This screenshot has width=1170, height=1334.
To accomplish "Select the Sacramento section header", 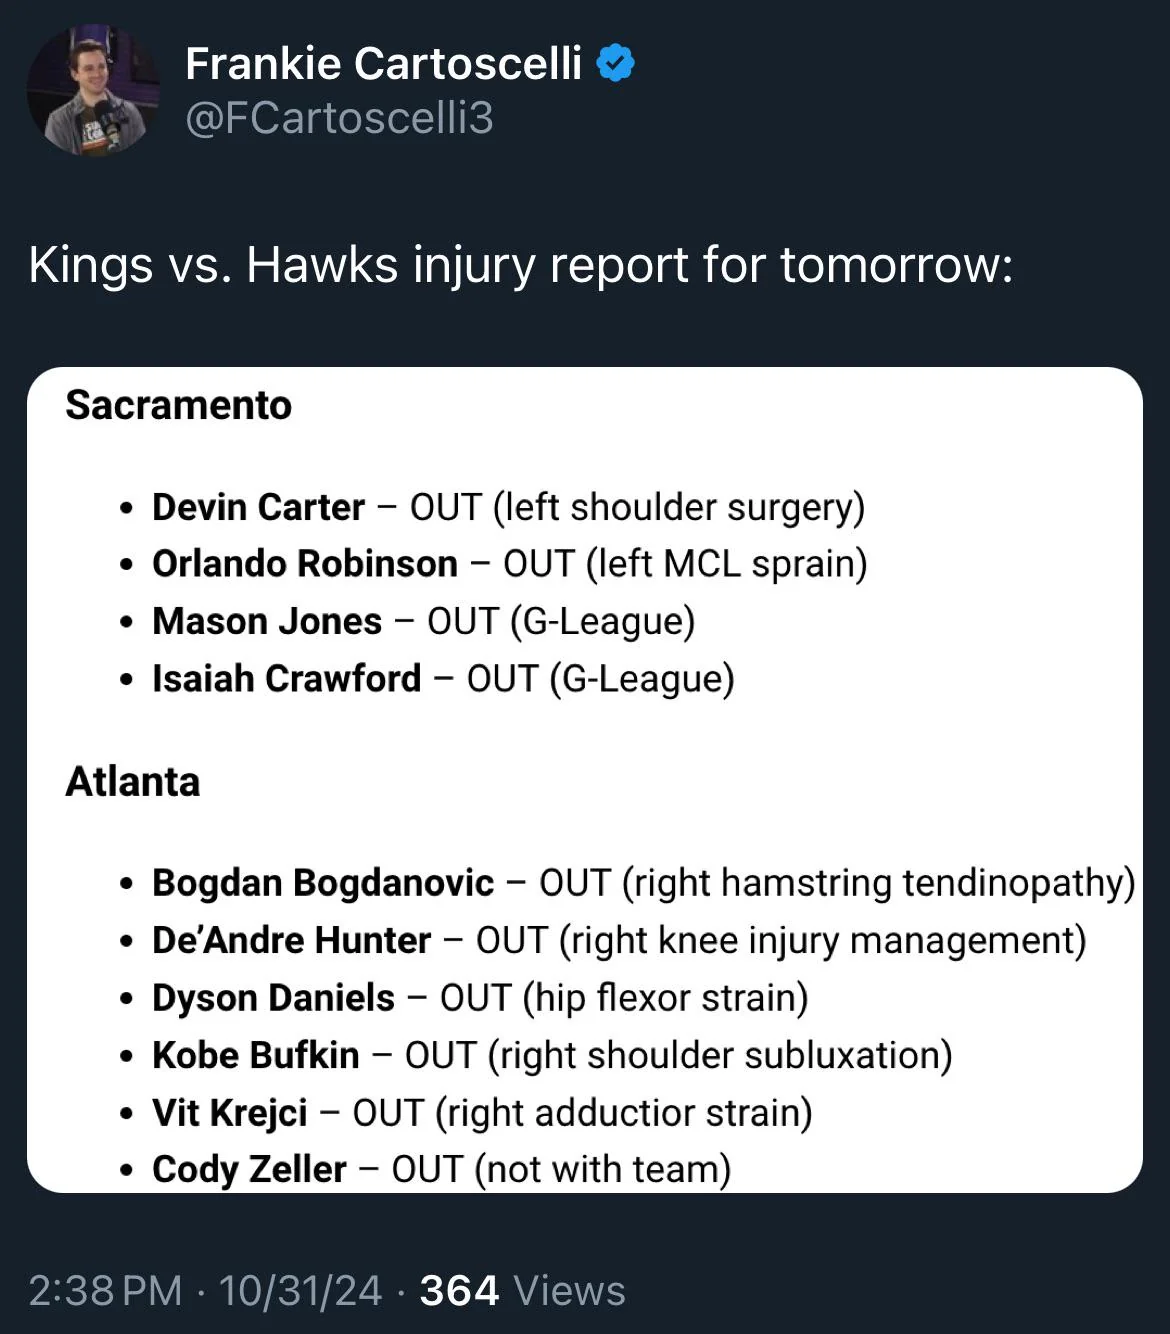I will (178, 406).
